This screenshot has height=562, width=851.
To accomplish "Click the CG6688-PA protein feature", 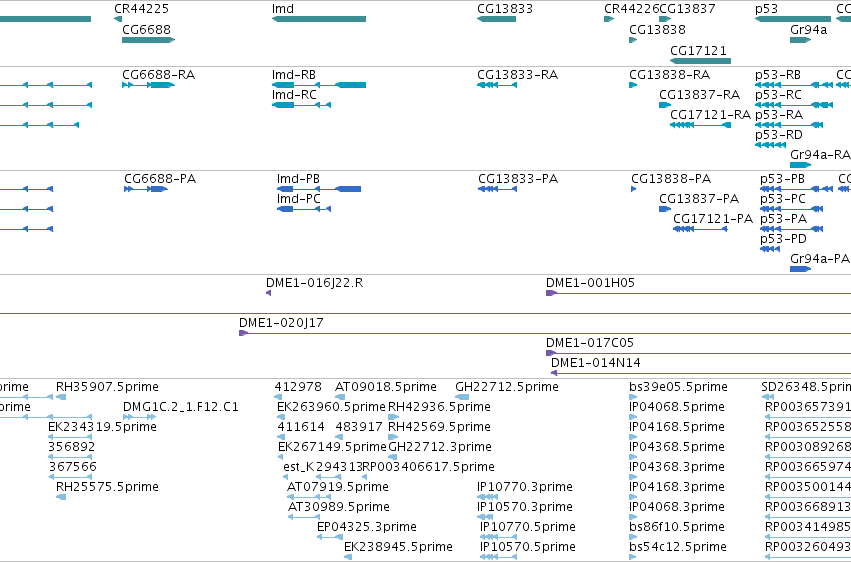I will (145, 189).
